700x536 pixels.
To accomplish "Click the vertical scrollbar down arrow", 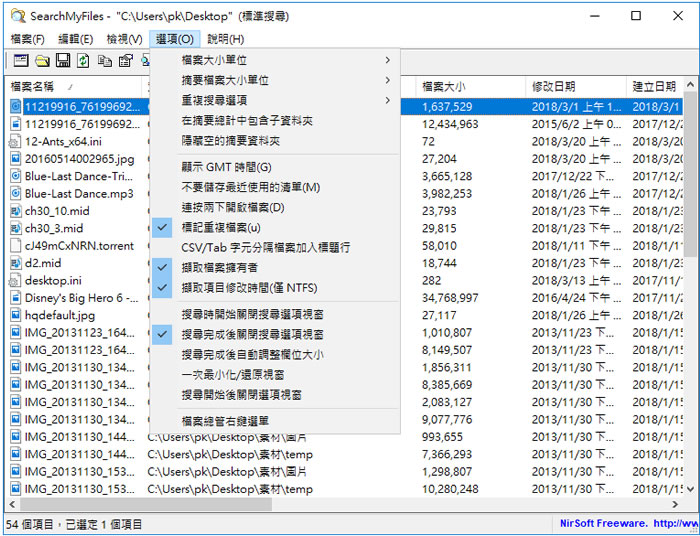I will pyautogui.click(x=690, y=490).
